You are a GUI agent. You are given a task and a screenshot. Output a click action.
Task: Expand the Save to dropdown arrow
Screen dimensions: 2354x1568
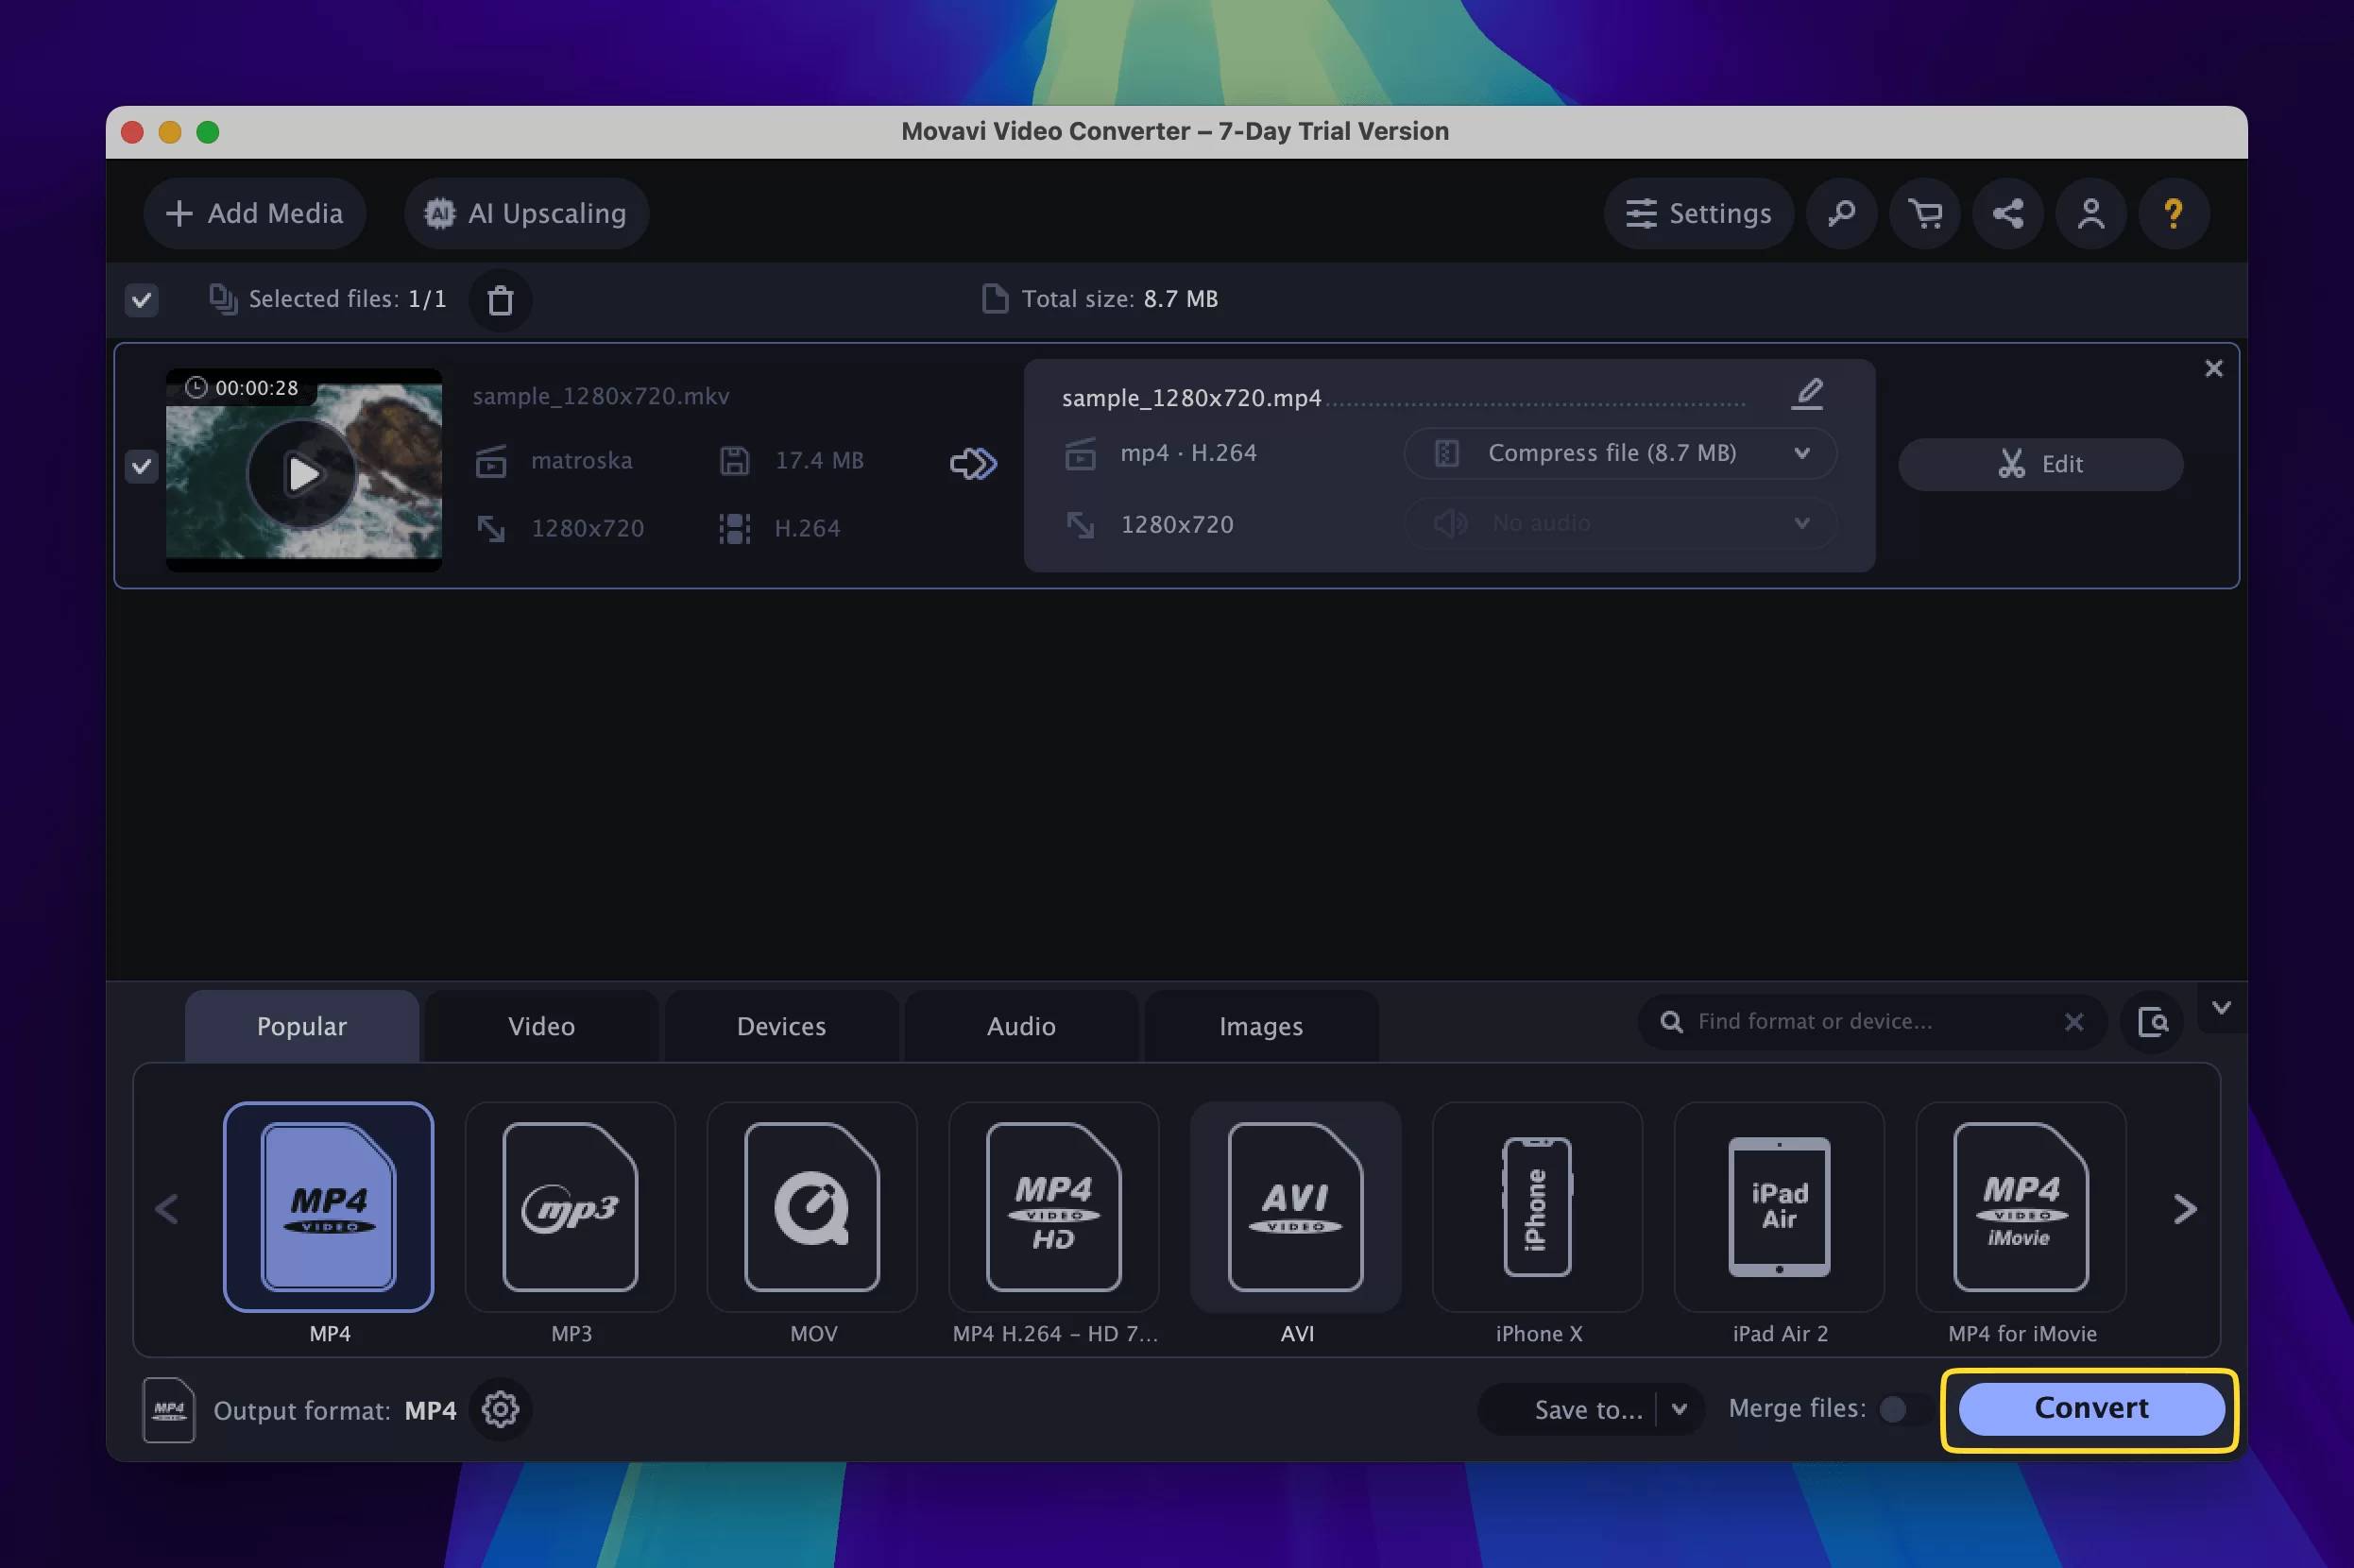(x=1679, y=1409)
